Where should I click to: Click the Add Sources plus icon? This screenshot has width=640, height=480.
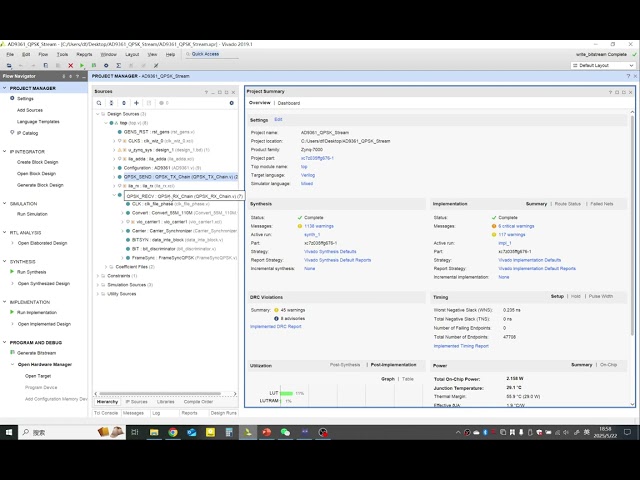tap(136, 103)
